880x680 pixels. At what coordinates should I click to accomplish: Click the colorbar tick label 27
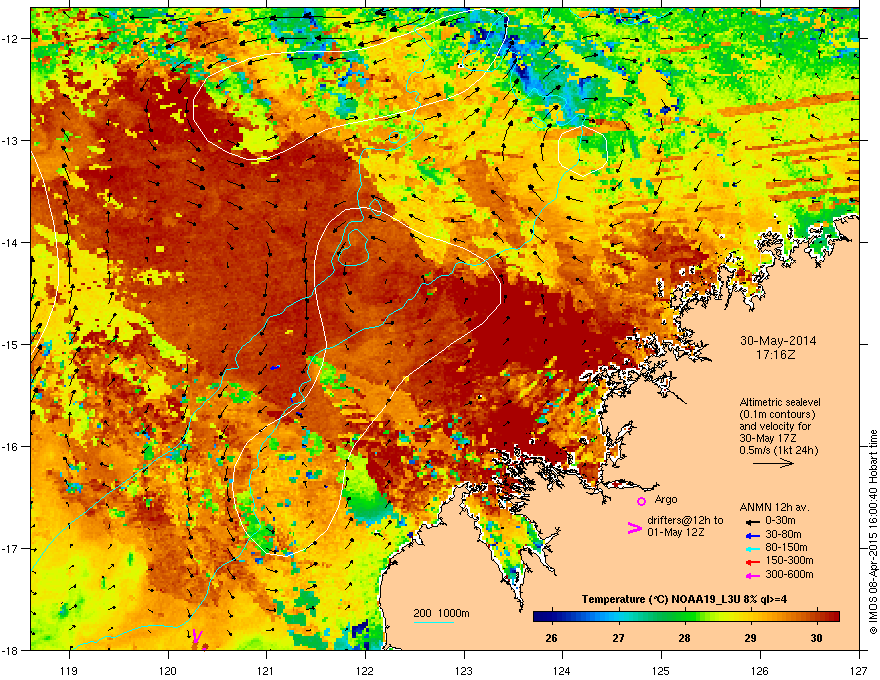(x=618, y=638)
